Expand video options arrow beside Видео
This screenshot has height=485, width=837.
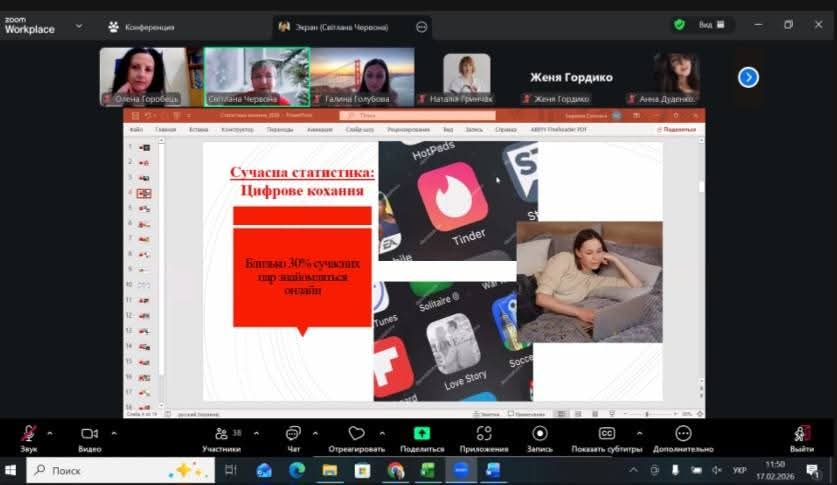[113, 433]
